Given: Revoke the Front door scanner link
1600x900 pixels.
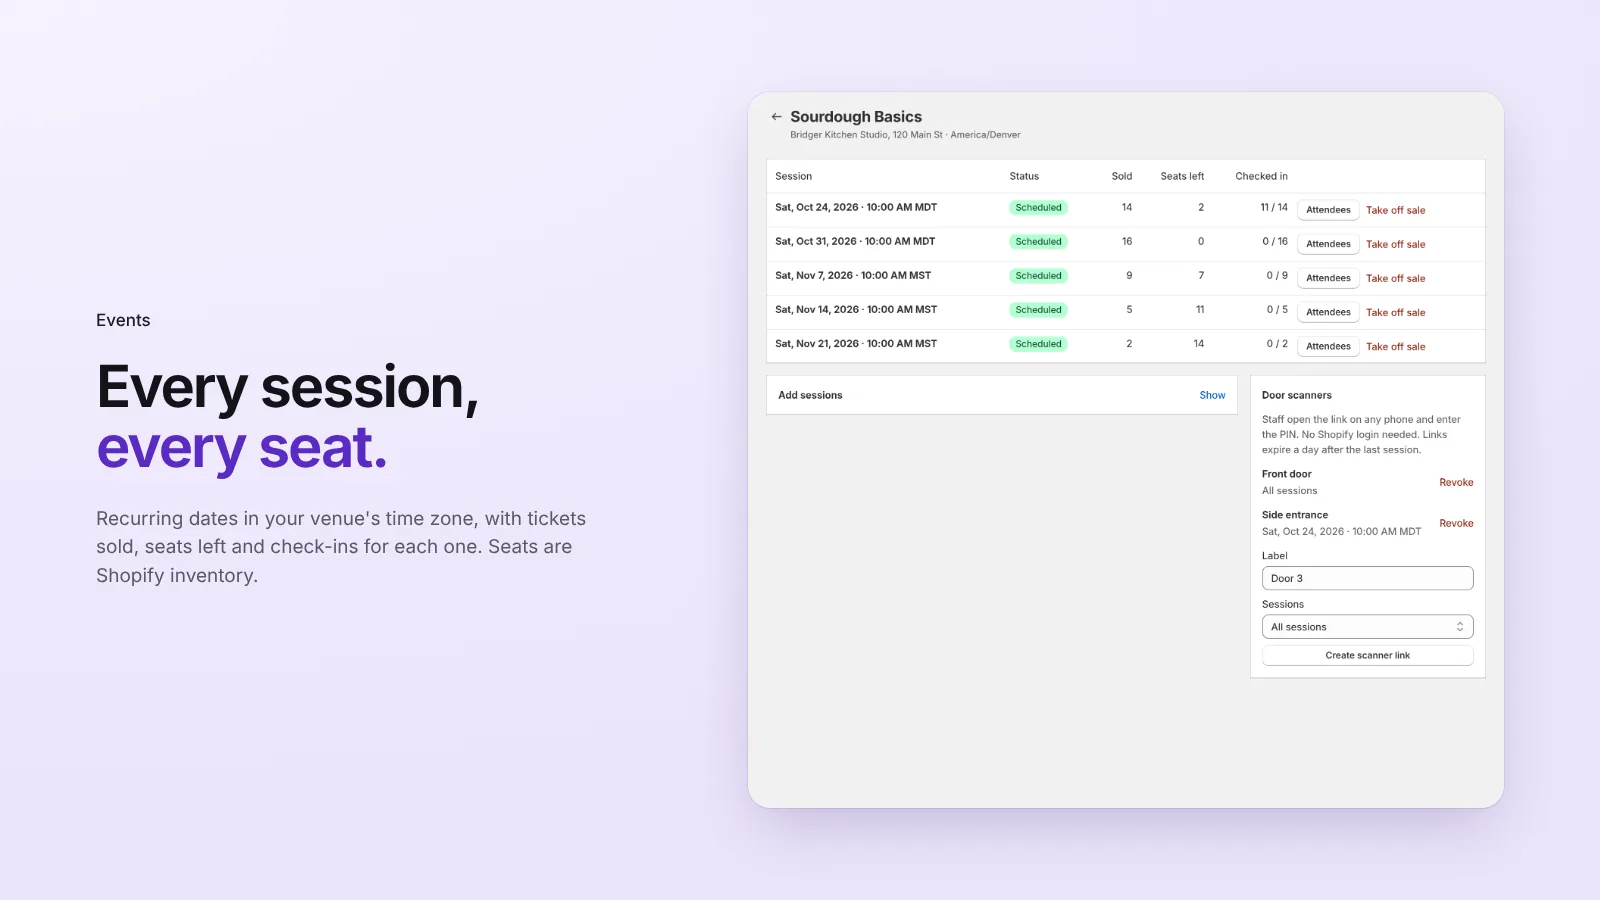Looking at the screenshot, I should point(1456,482).
